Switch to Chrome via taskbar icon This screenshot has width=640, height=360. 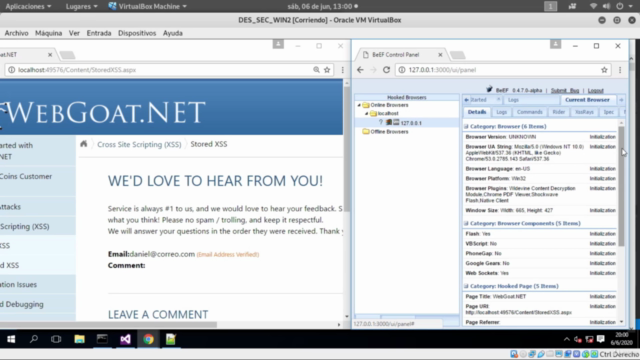point(148,339)
